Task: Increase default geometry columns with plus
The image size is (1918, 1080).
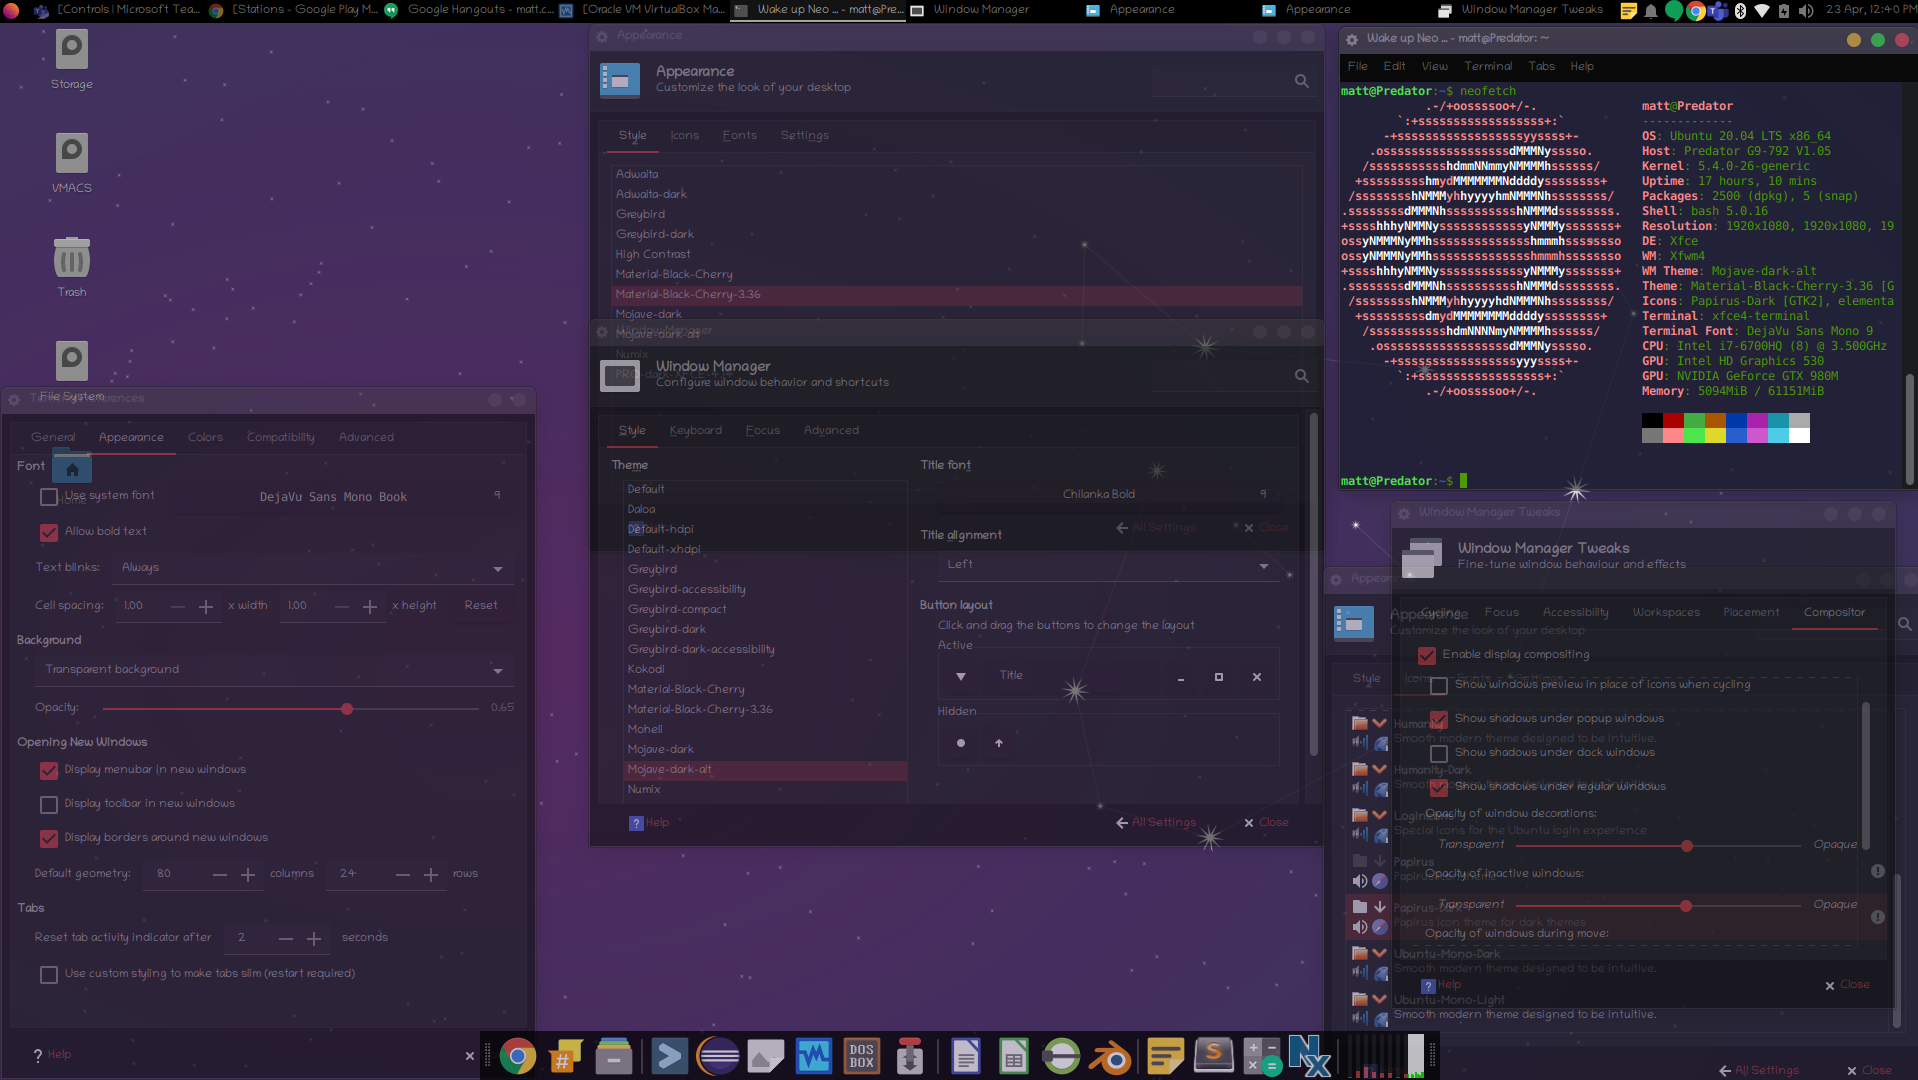Action: pos(248,875)
